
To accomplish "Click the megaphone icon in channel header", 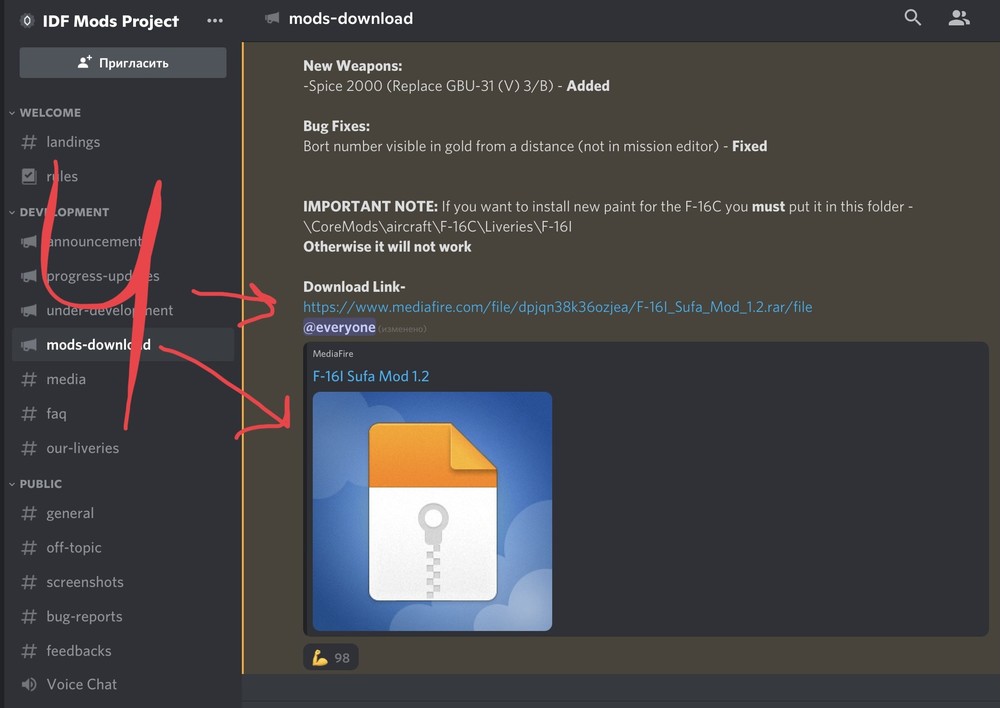I will (271, 18).
